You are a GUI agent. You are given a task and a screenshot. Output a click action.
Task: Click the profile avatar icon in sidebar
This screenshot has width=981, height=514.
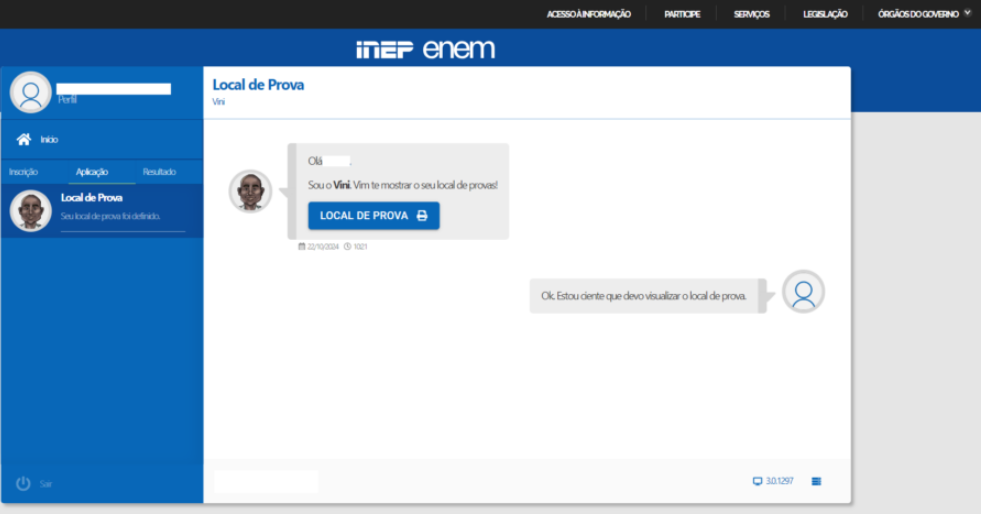(30, 93)
